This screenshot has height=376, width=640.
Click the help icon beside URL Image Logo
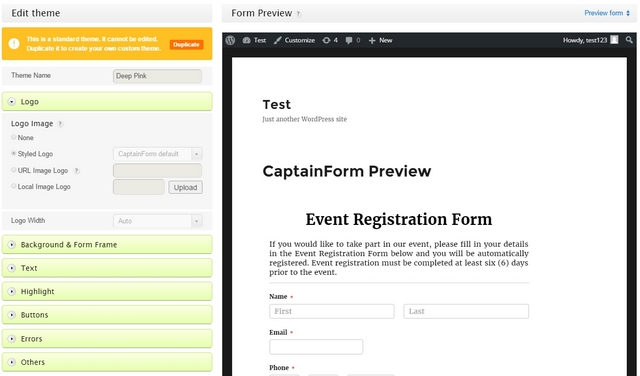pos(77,171)
